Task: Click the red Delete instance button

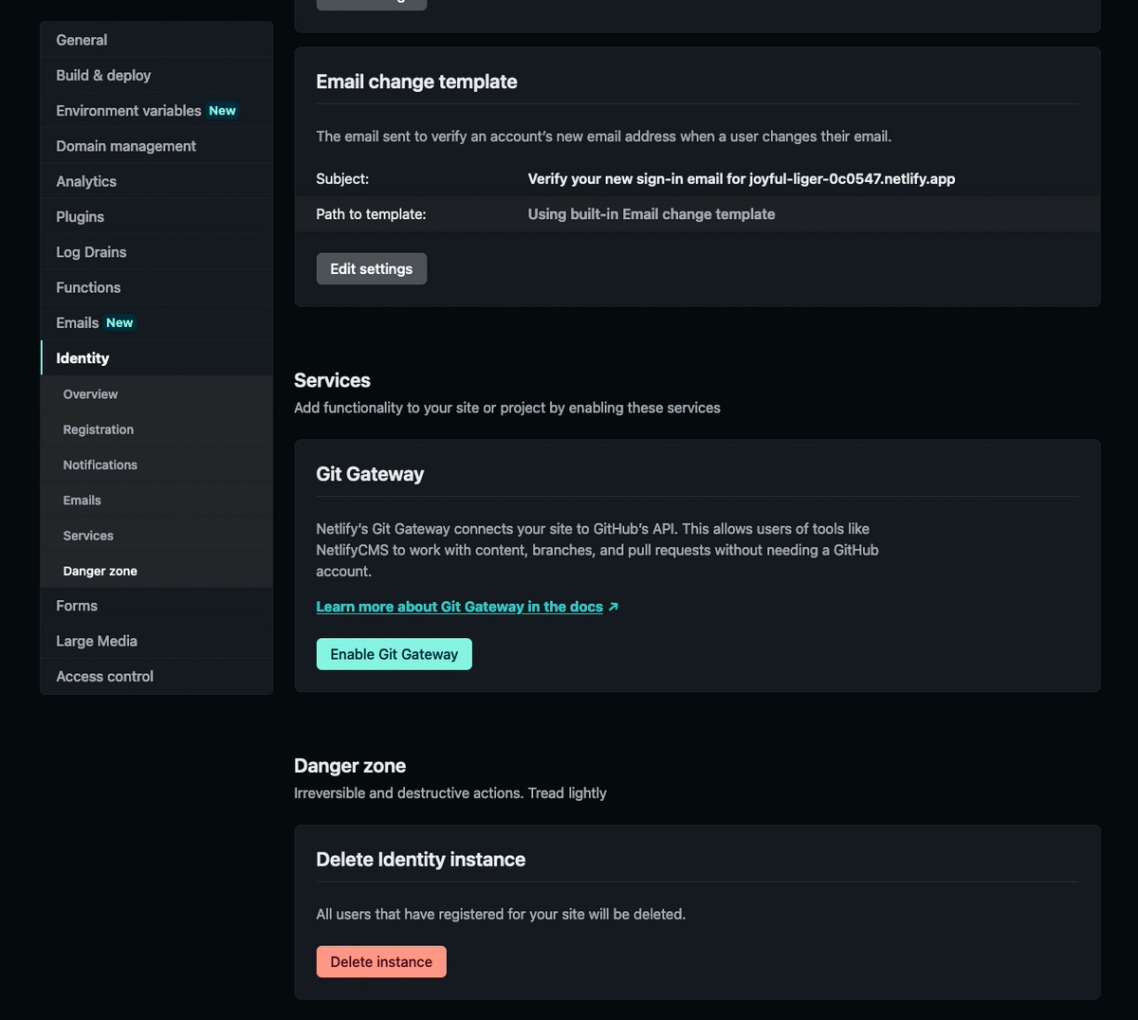Action: click(381, 962)
